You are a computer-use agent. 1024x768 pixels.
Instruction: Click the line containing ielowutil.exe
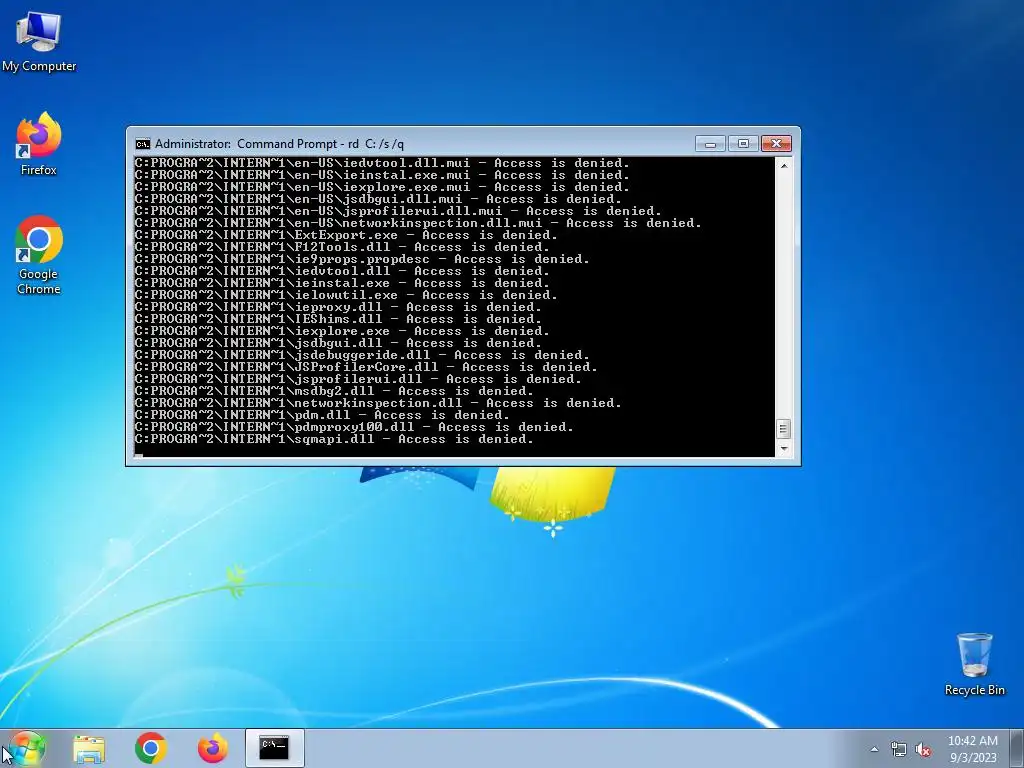point(346,295)
